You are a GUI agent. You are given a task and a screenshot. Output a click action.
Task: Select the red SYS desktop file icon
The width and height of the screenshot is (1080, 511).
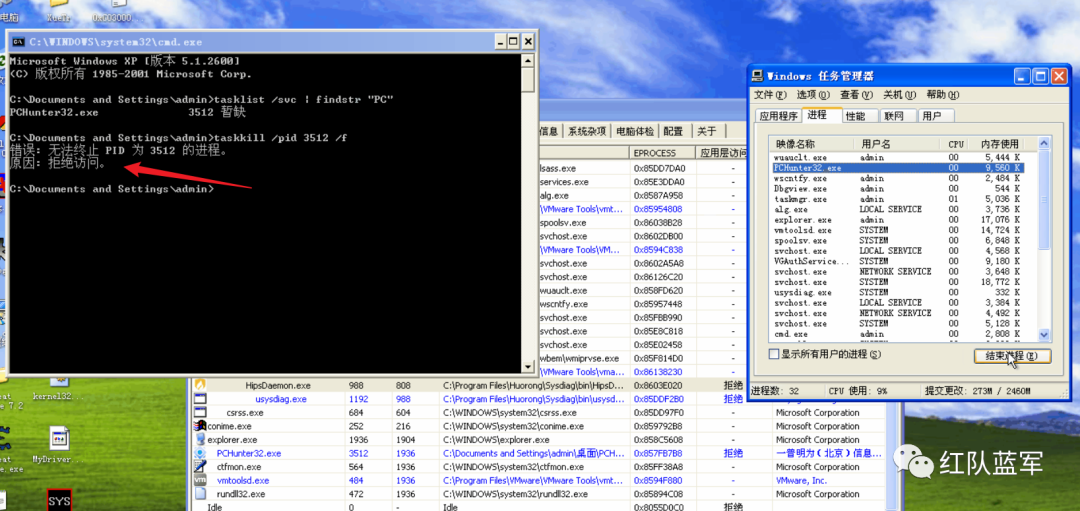(59, 500)
